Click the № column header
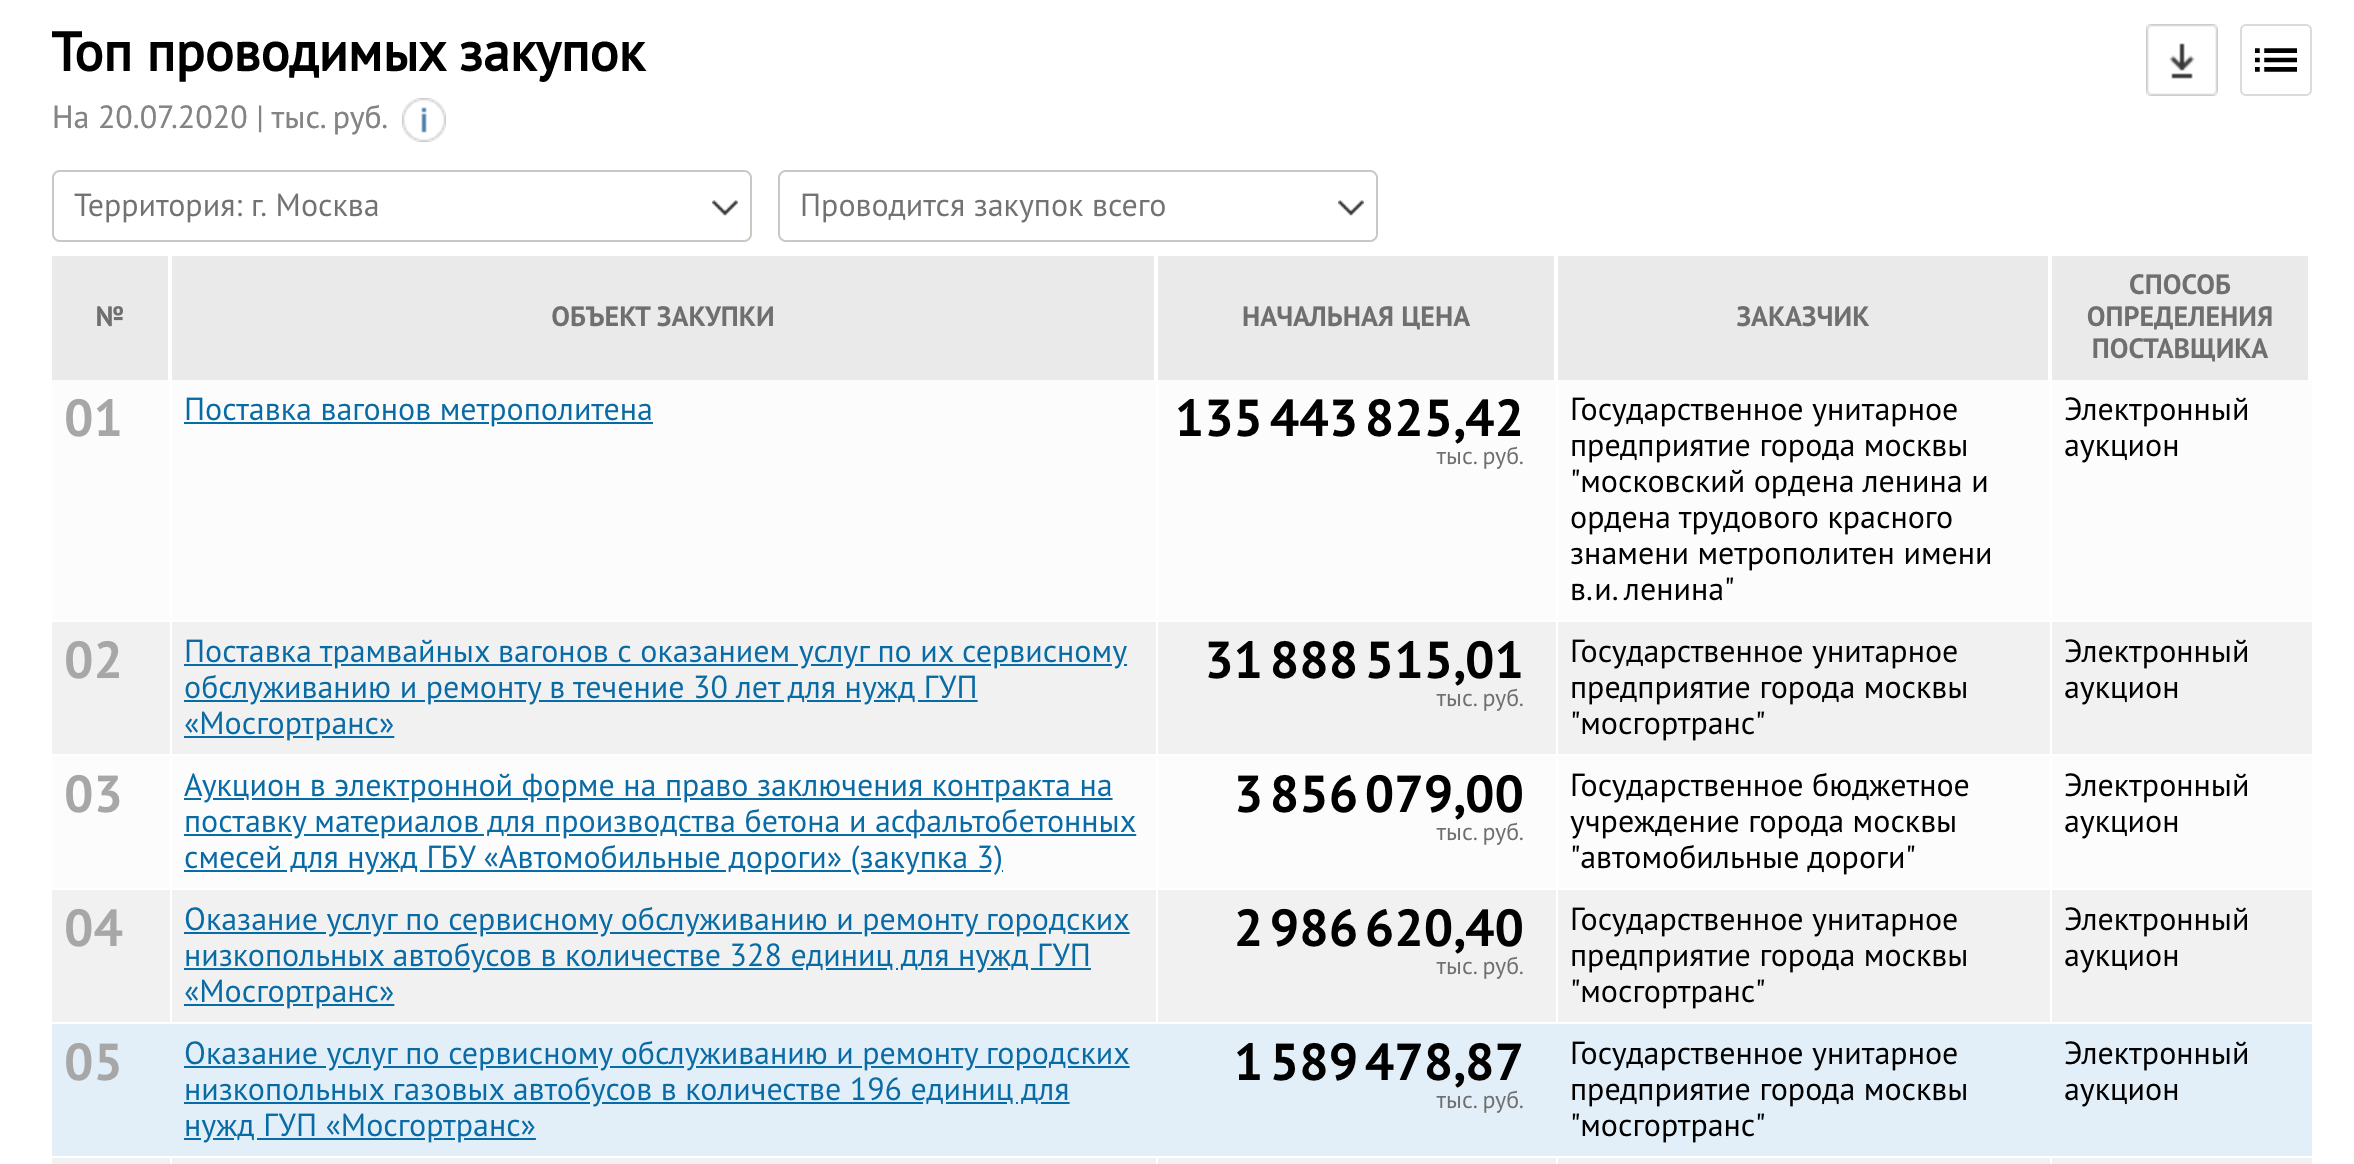This screenshot has width=2354, height=1164. tap(109, 317)
